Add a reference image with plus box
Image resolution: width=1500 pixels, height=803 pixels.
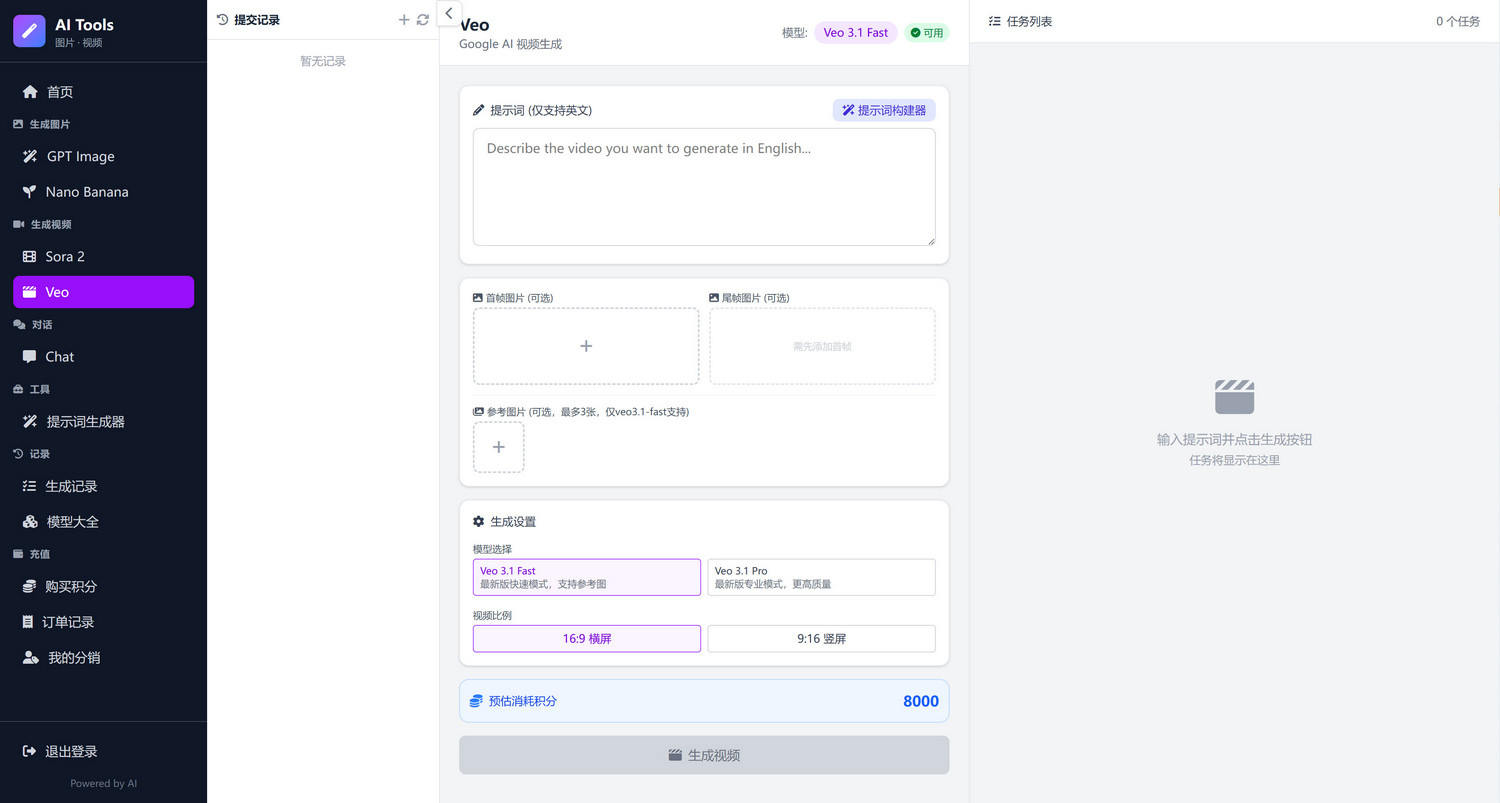click(x=498, y=447)
